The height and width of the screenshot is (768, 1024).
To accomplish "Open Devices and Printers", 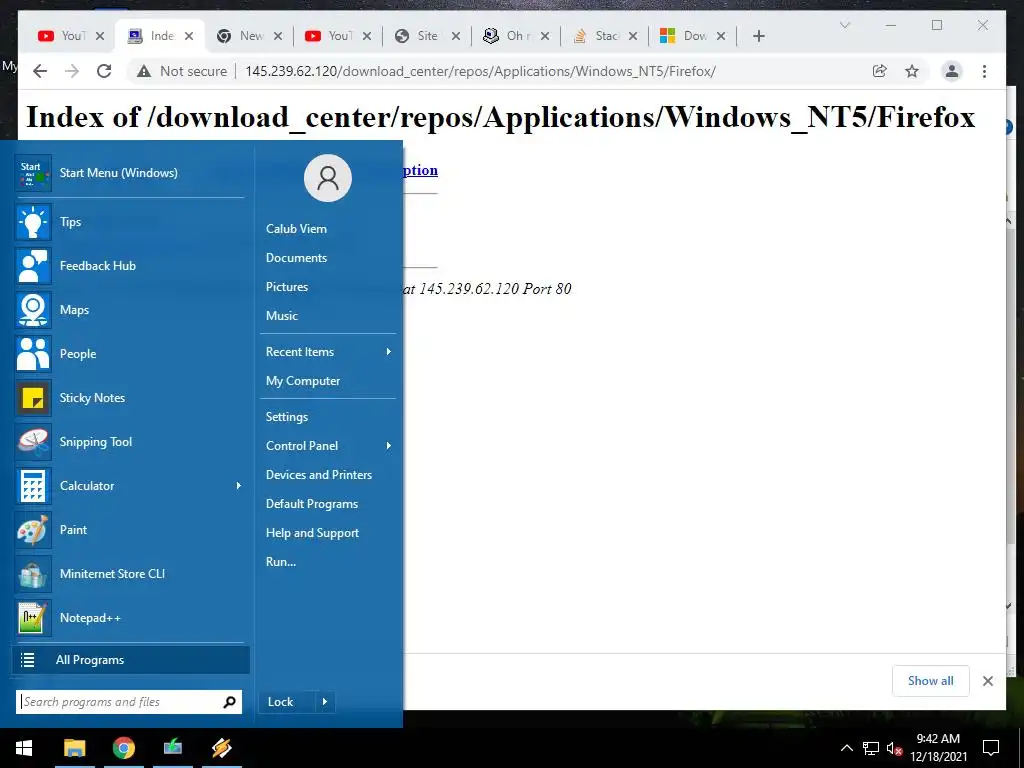I will (319, 475).
